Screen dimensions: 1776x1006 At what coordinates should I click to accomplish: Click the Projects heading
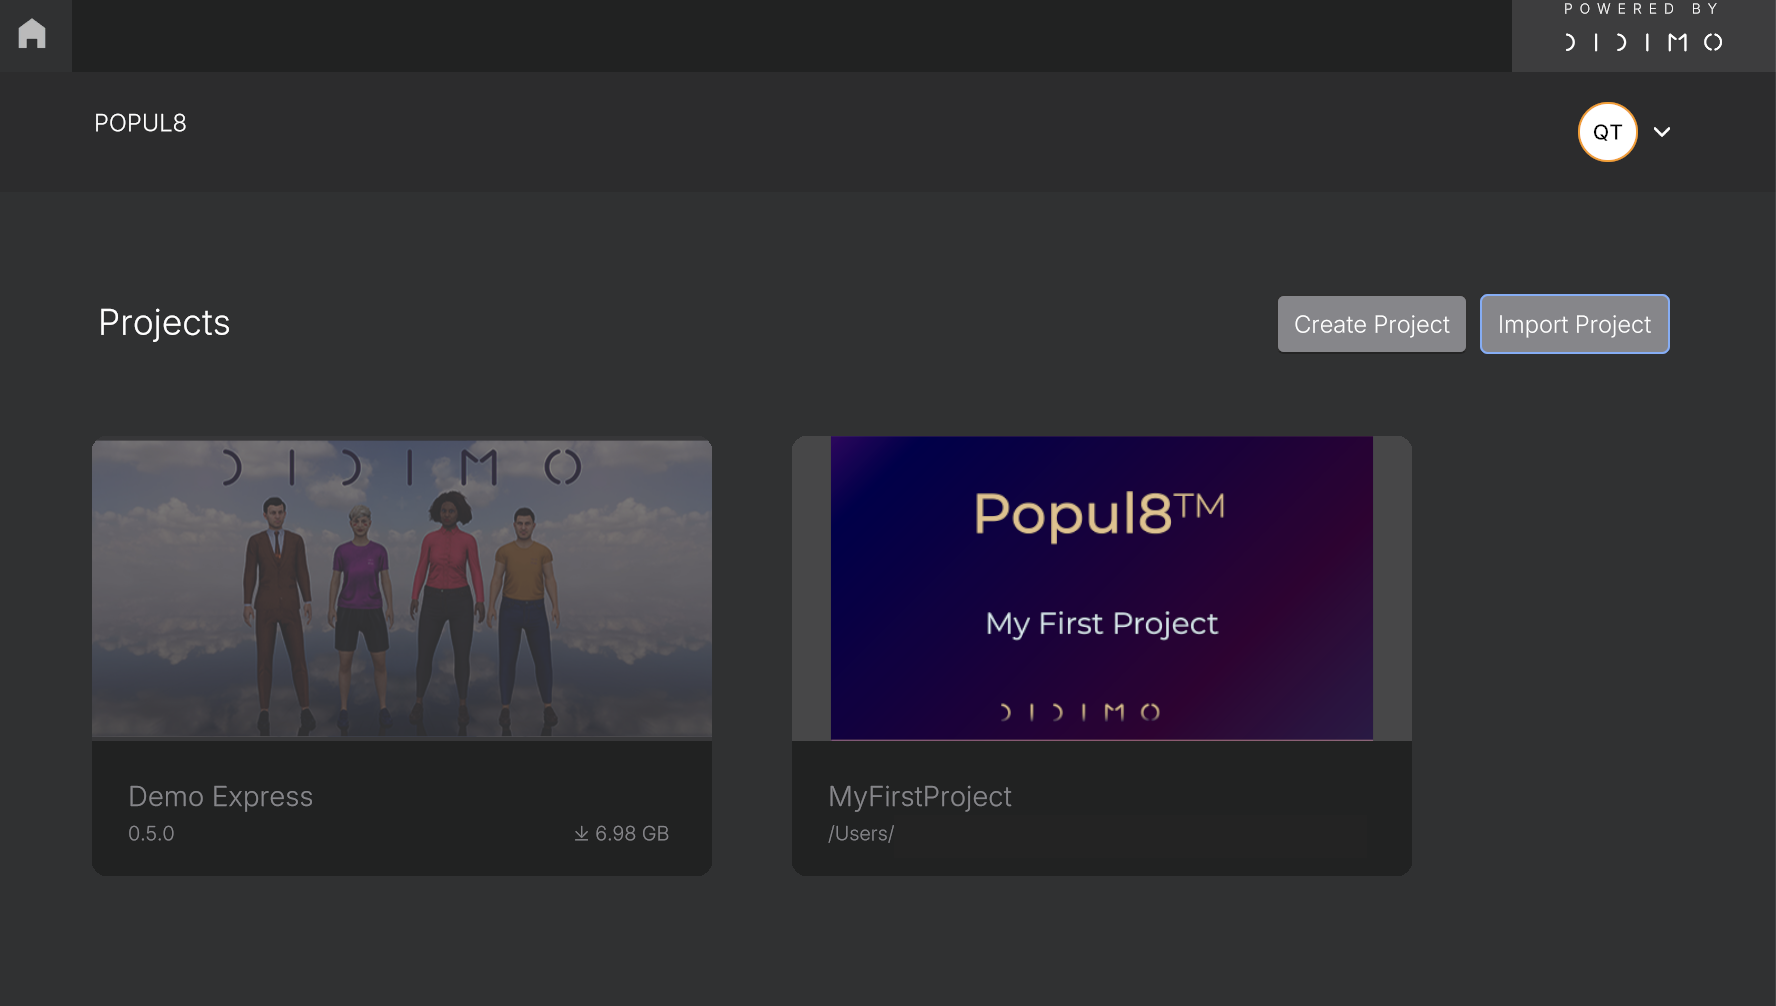(164, 323)
